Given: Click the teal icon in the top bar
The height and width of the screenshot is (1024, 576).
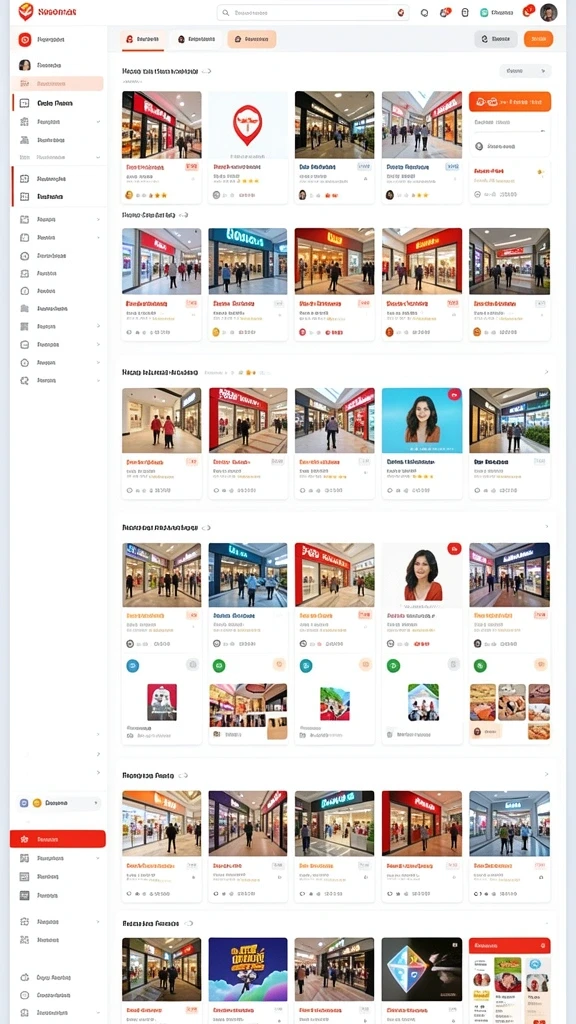Looking at the screenshot, I should (x=484, y=12).
